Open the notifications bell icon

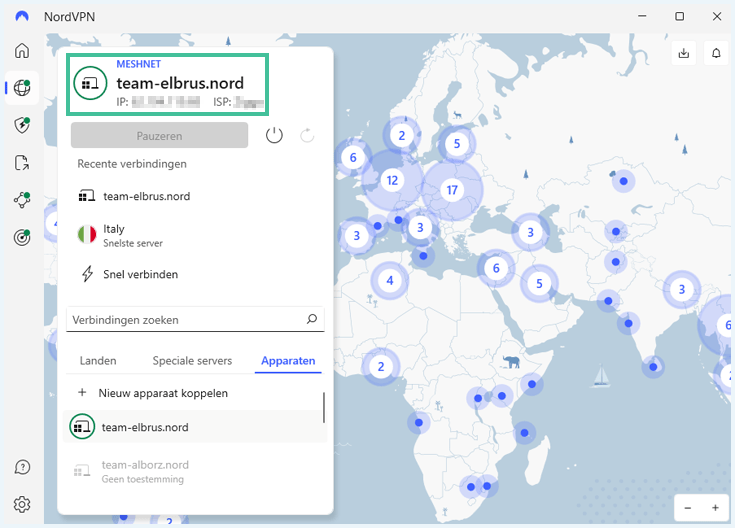716,53
